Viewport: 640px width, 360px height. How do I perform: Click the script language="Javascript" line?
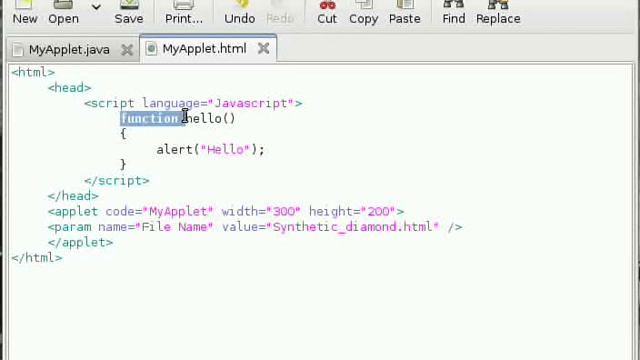point(193,103)
